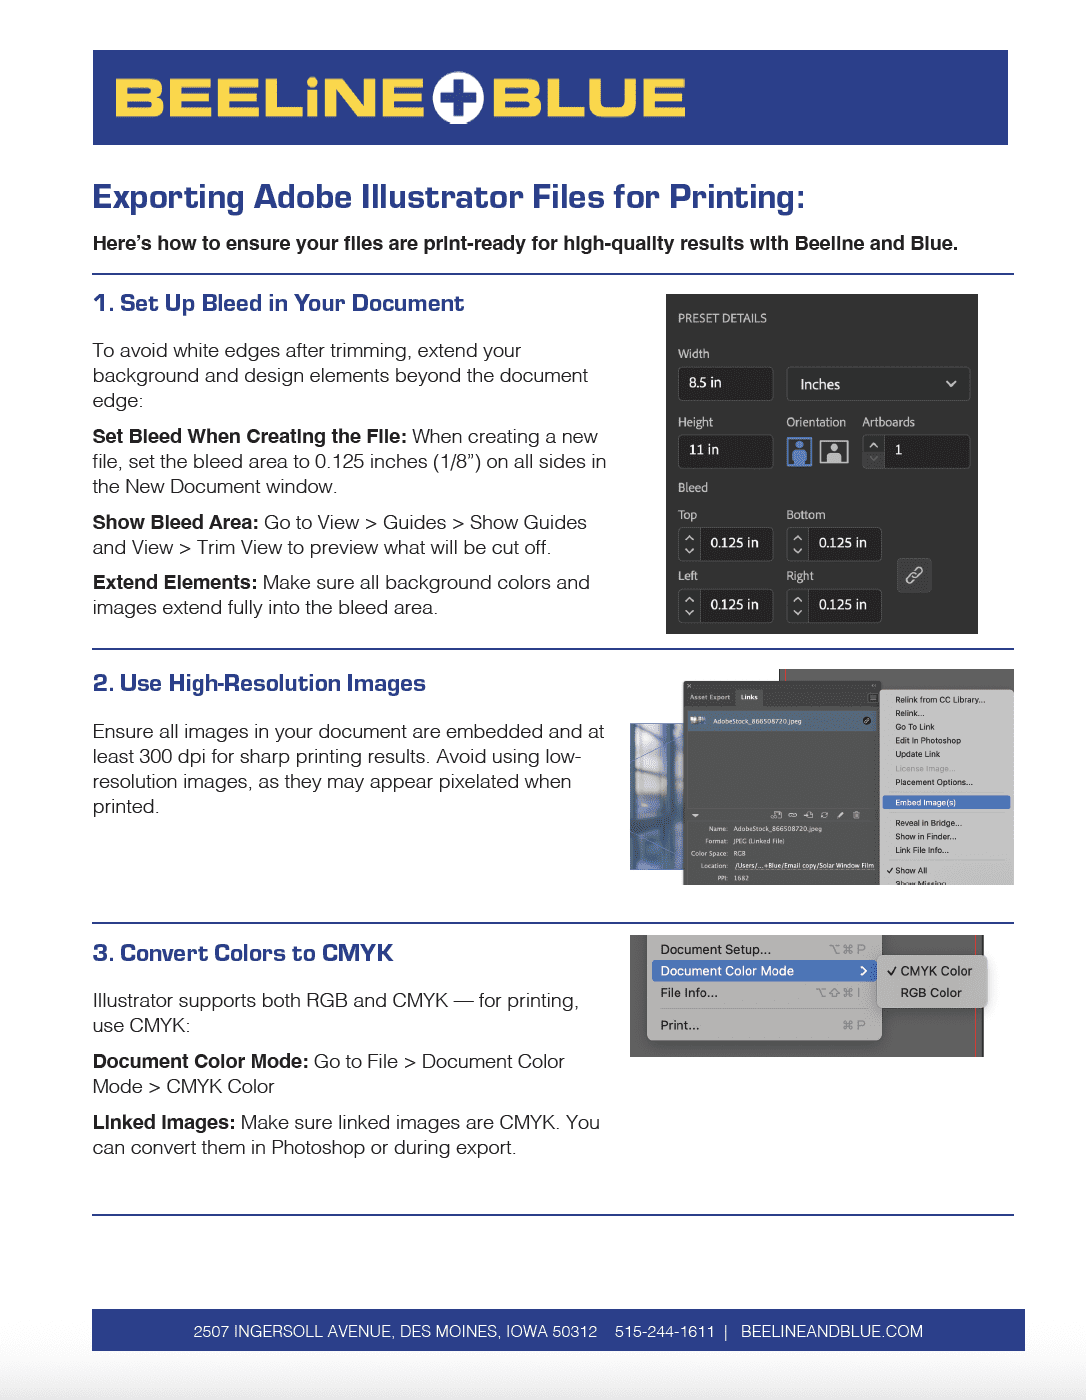Open the Inches units dropdown
Viewport: 1086px width, 1400px height.
pos(878,384)
